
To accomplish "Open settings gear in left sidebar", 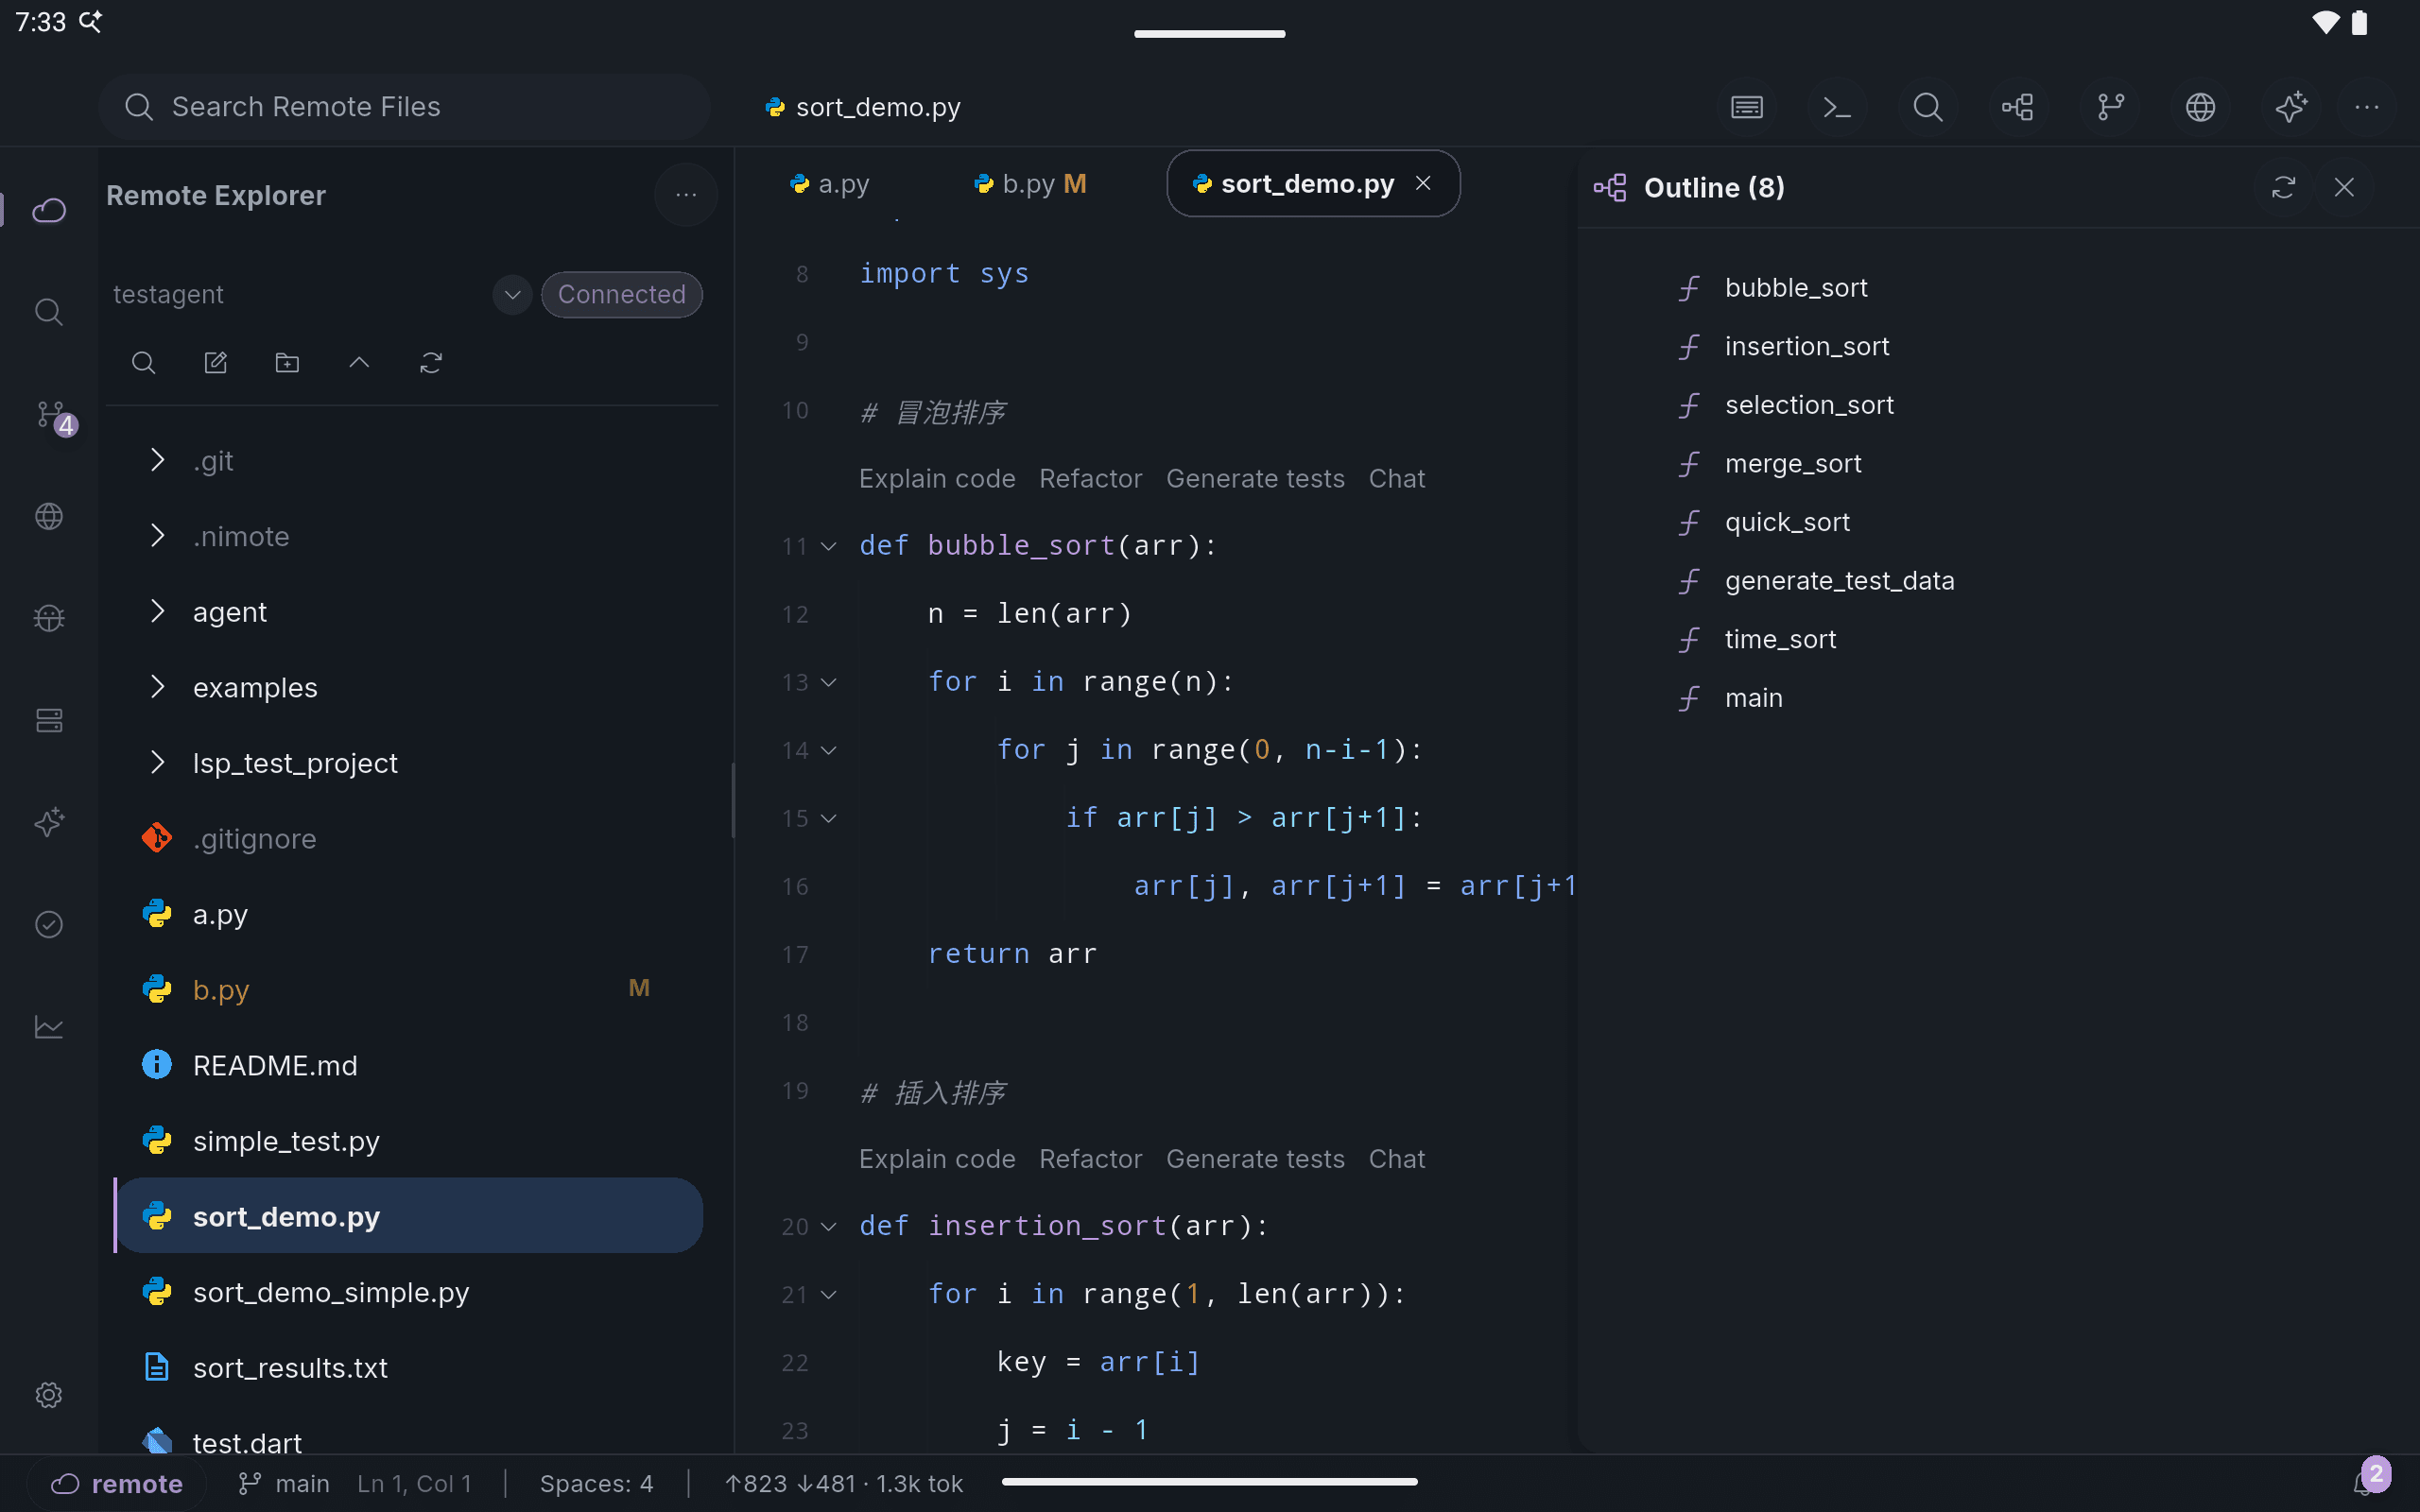I will pos(49,1394).
